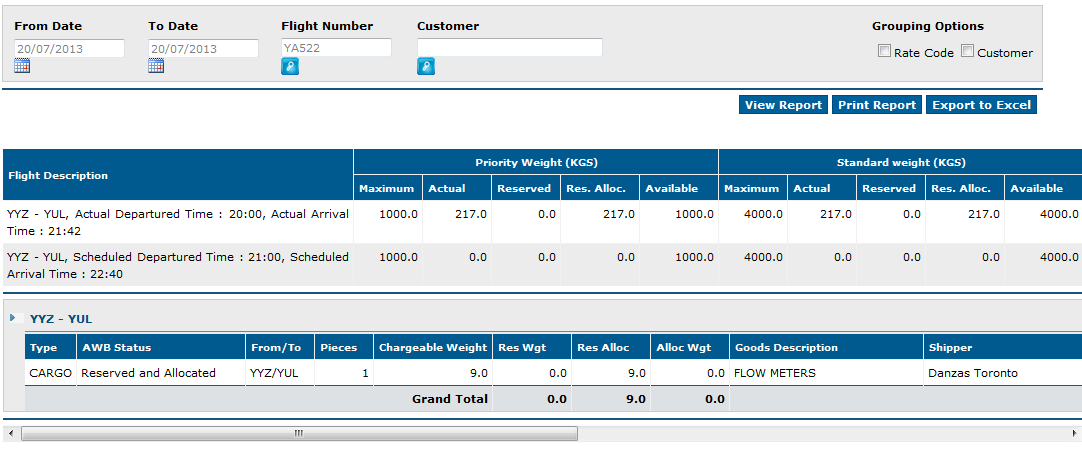Screen dimensions: 1082x449
Task: Click the scrollbar right arrow
Action: [x=1076, y=433]
